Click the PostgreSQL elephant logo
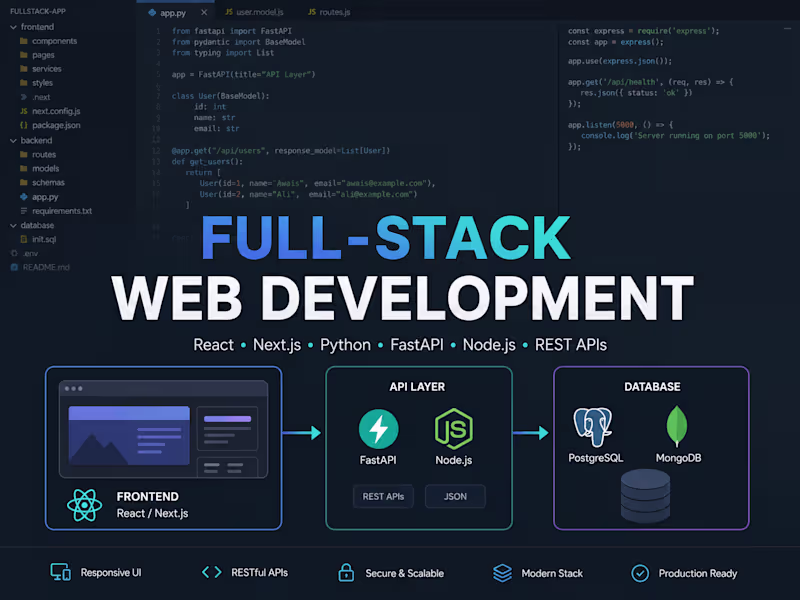 (x=593, y=427)
